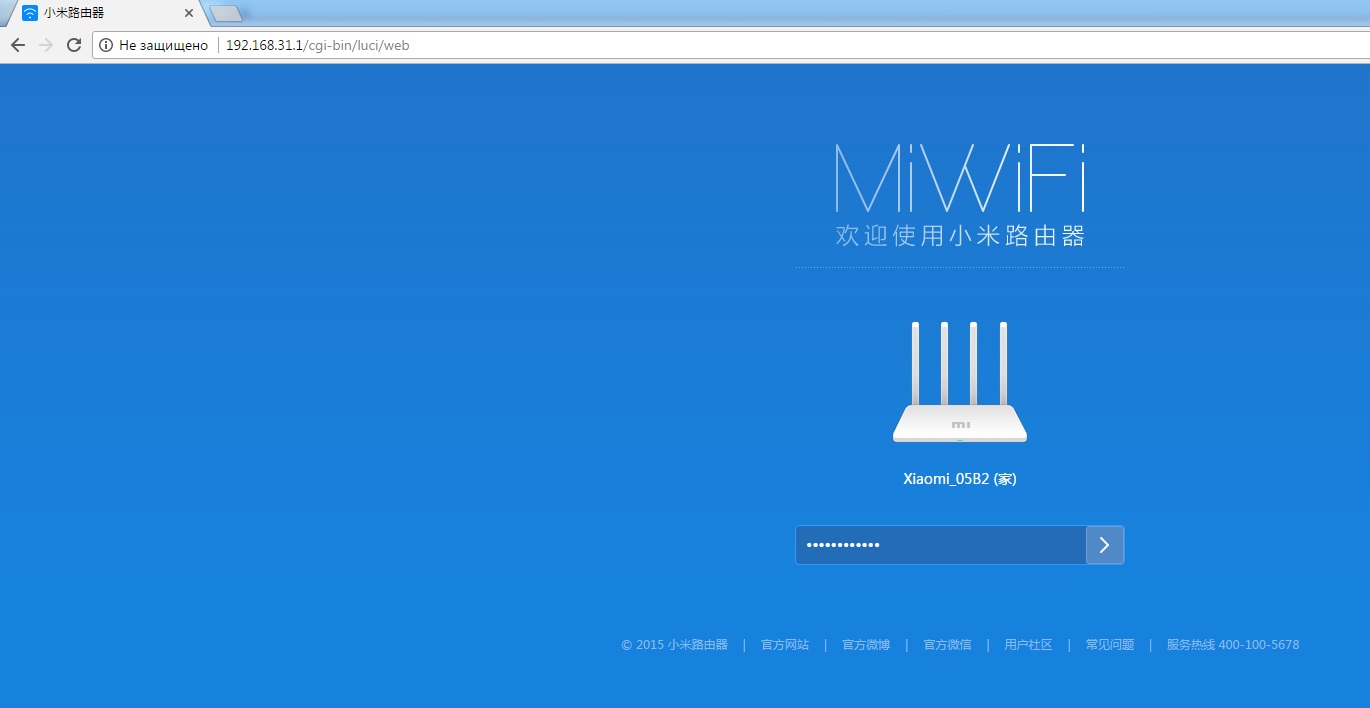Reload the page with the refresh icon
Image resolution: width=1370 pixels, height=708 pixels.
click(x=73, y=45)
